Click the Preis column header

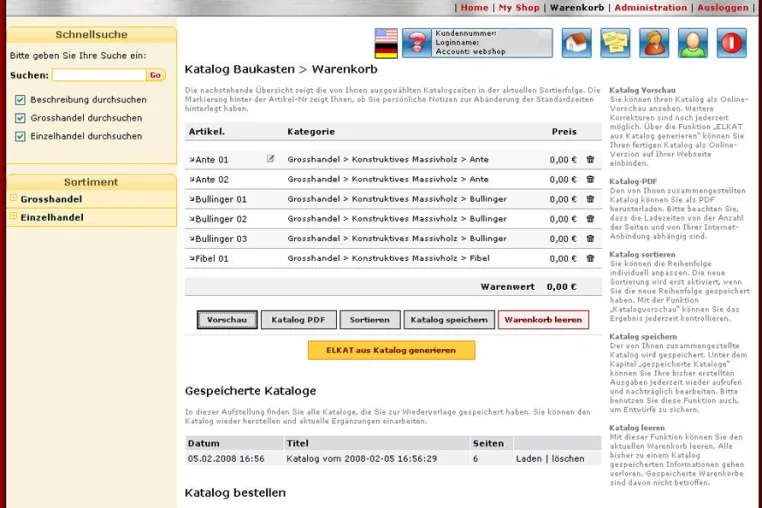pyautogui.click(x=564, y=132)
